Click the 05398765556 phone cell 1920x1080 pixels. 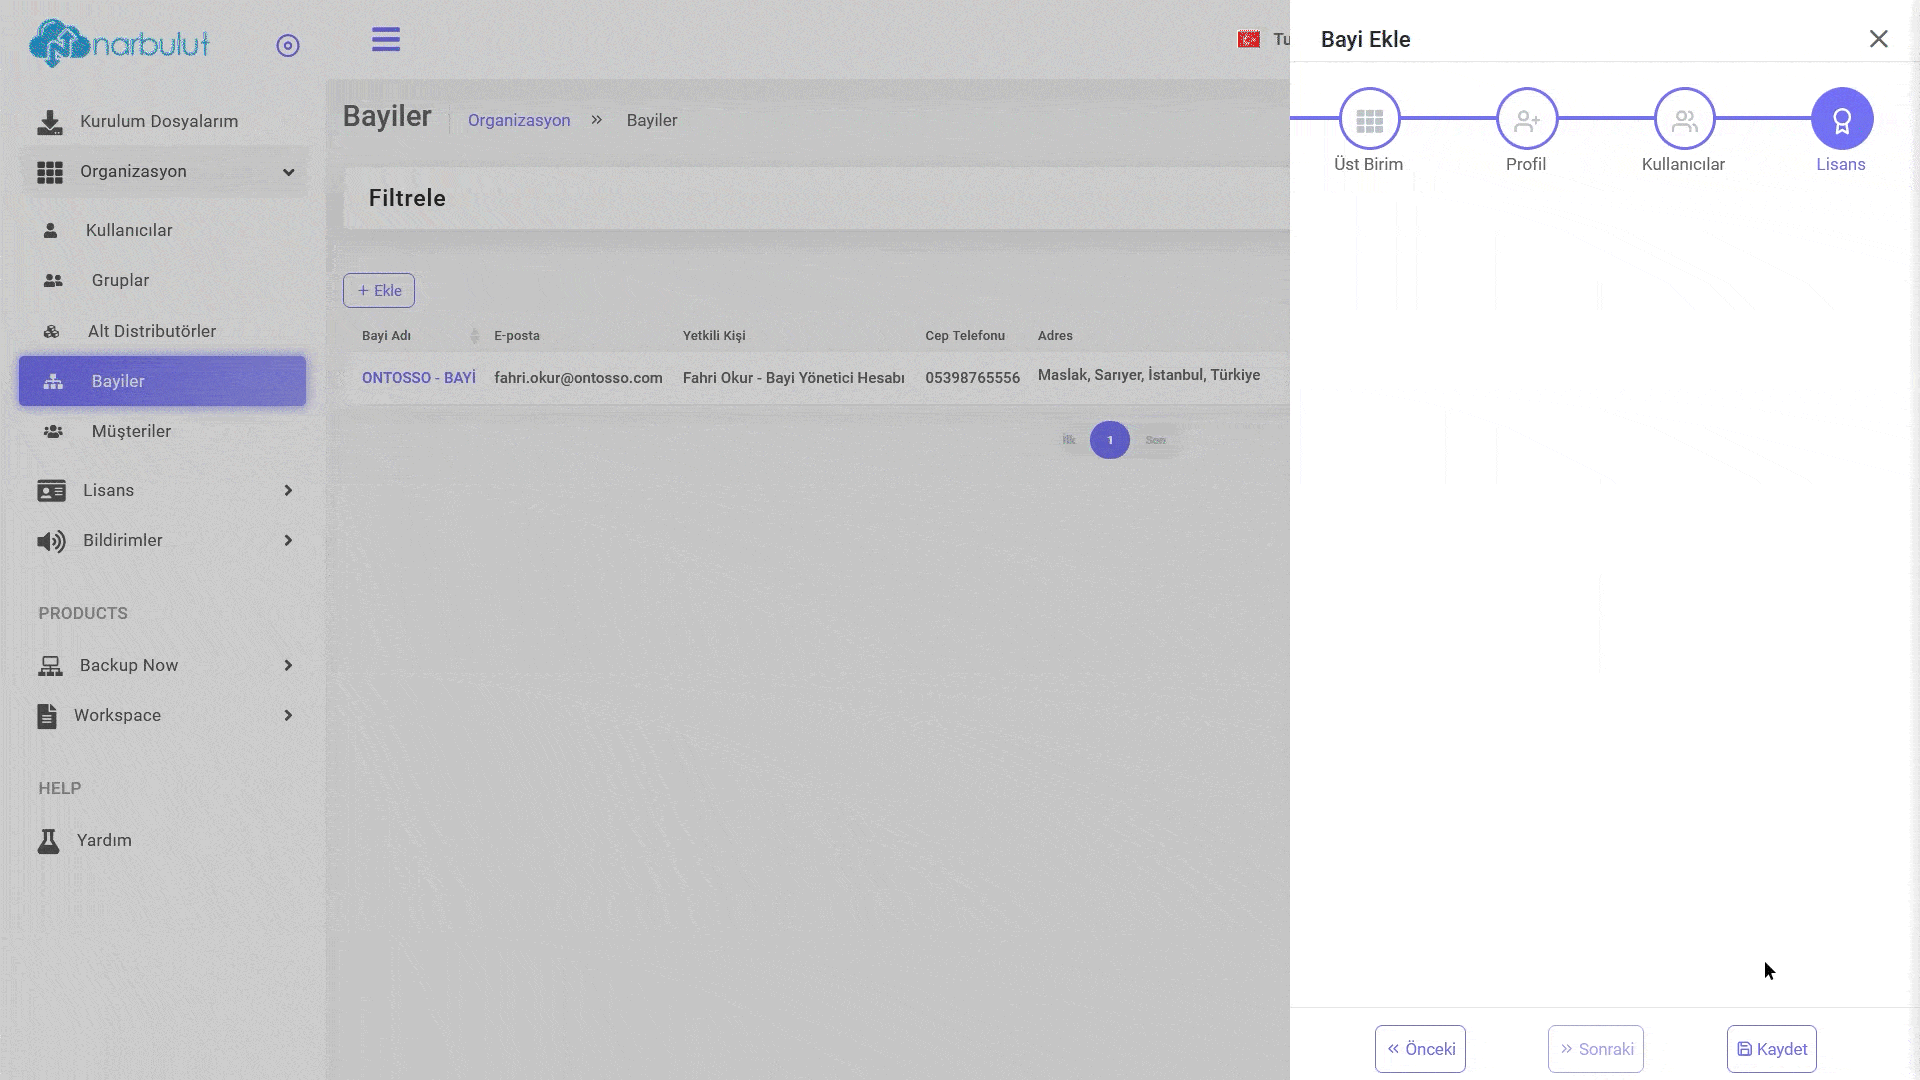972,378
